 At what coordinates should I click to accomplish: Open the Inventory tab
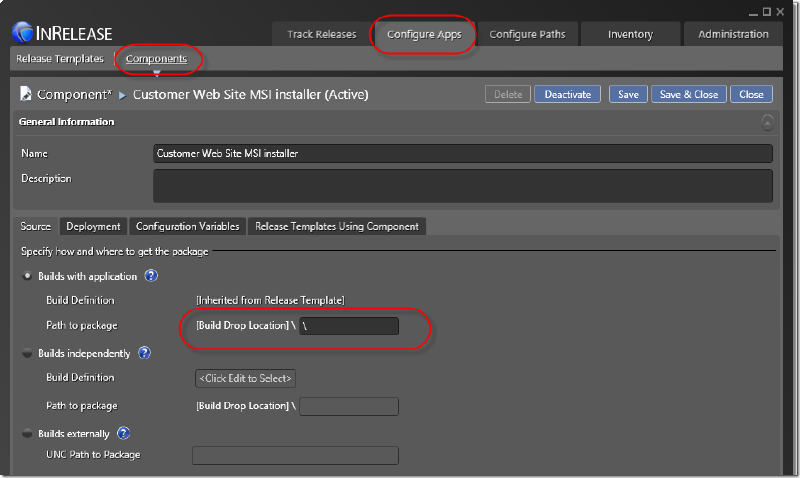(x=631, y=34)
